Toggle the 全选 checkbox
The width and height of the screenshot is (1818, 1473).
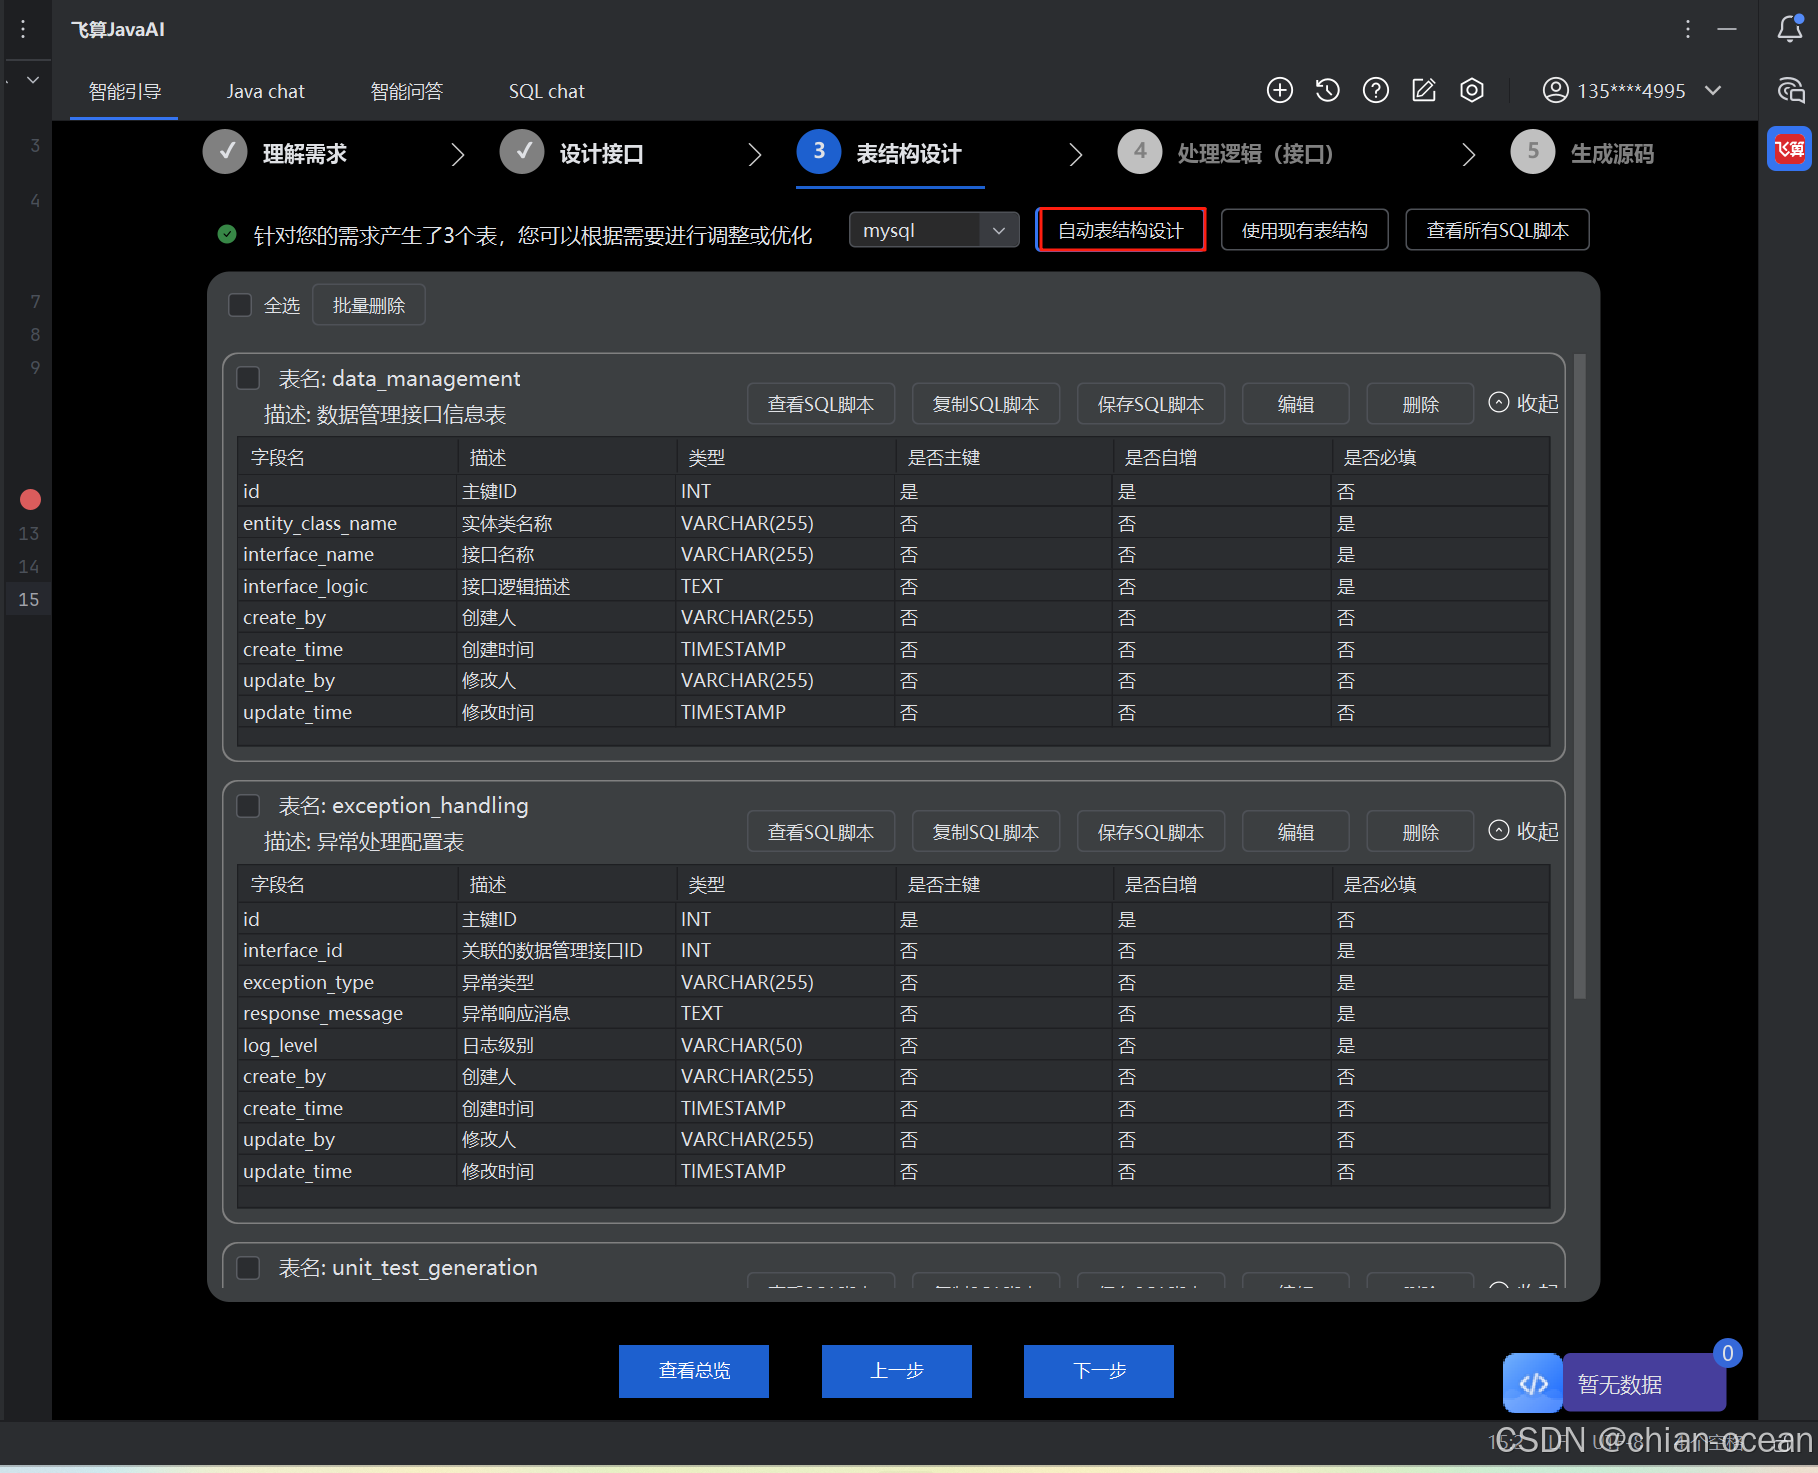click(x=240, y=305)
